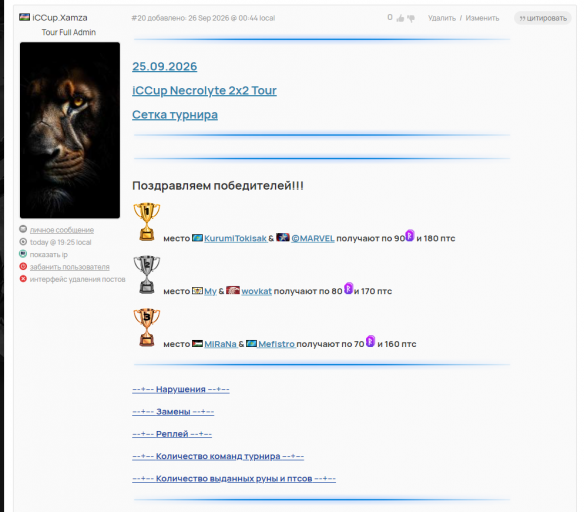
Task: Click the забанить пользователя link
Action: point(70,267)
